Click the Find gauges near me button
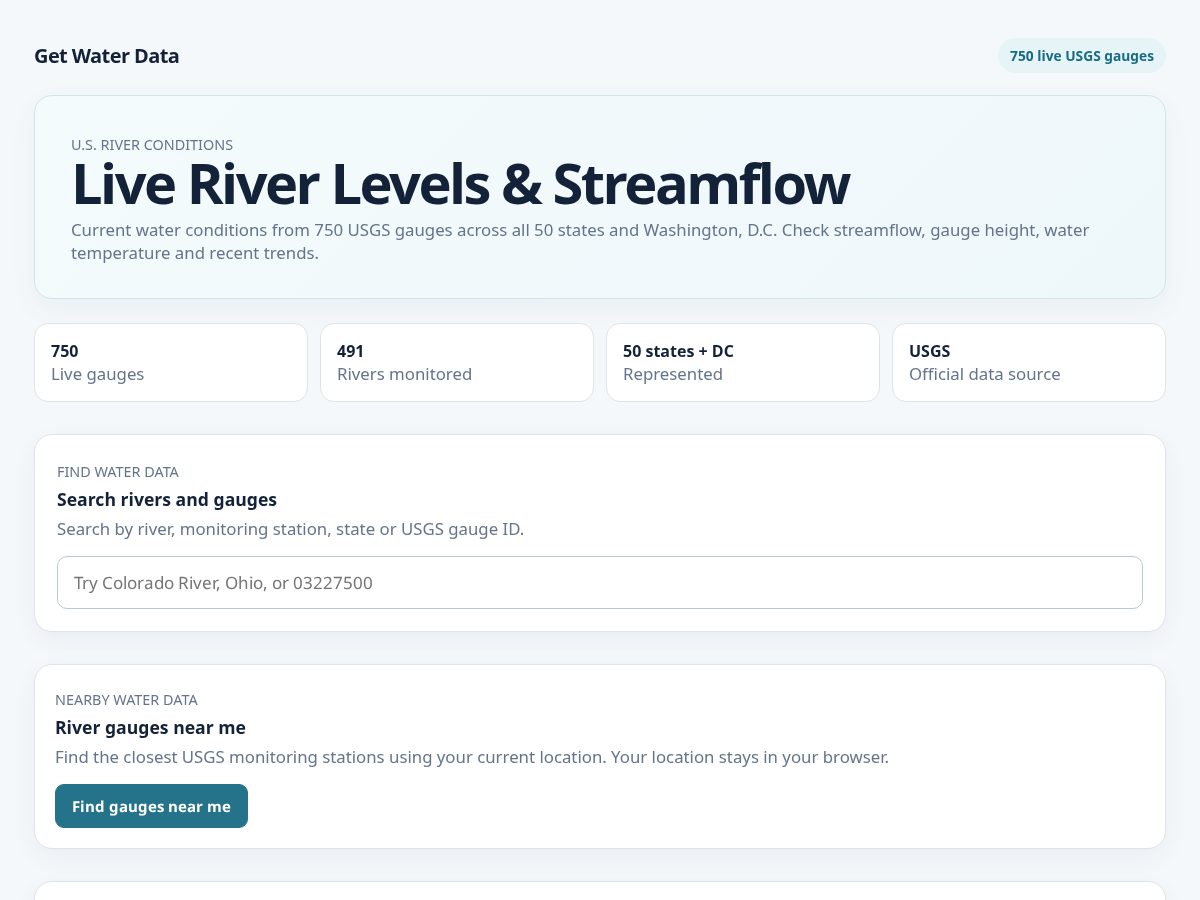The height and width of the screenshot is (900, 1200). [151, 806]
